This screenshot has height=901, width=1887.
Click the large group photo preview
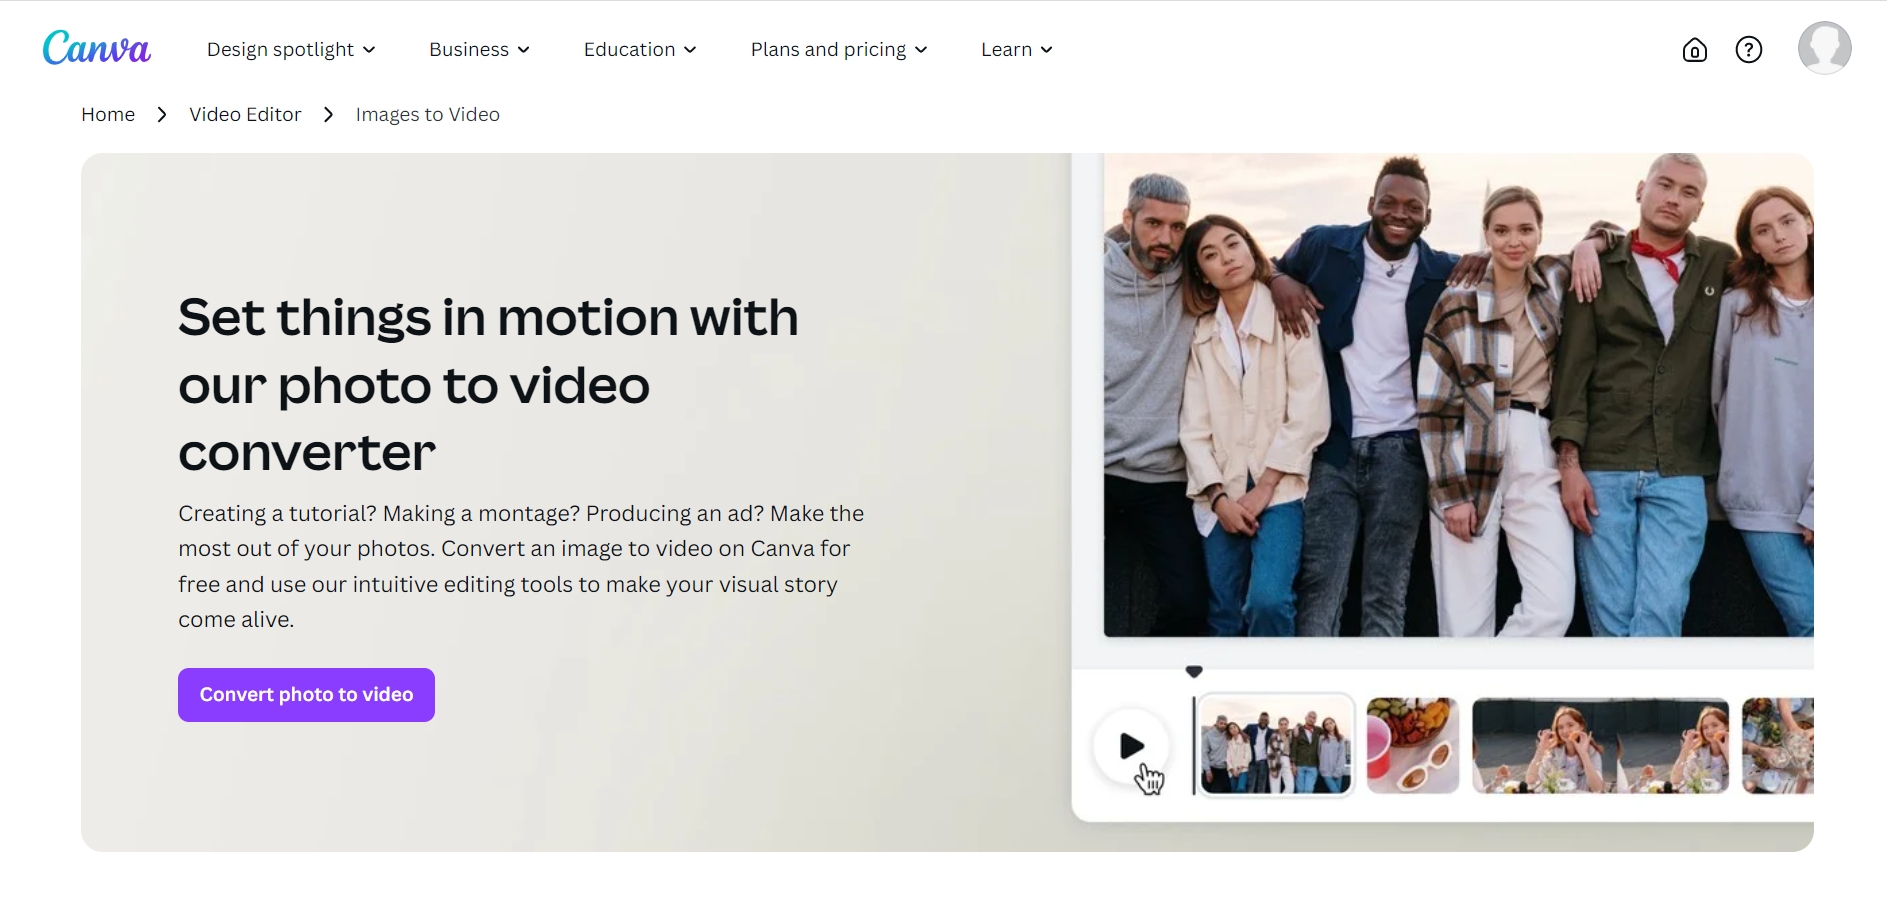(1458, 395)
